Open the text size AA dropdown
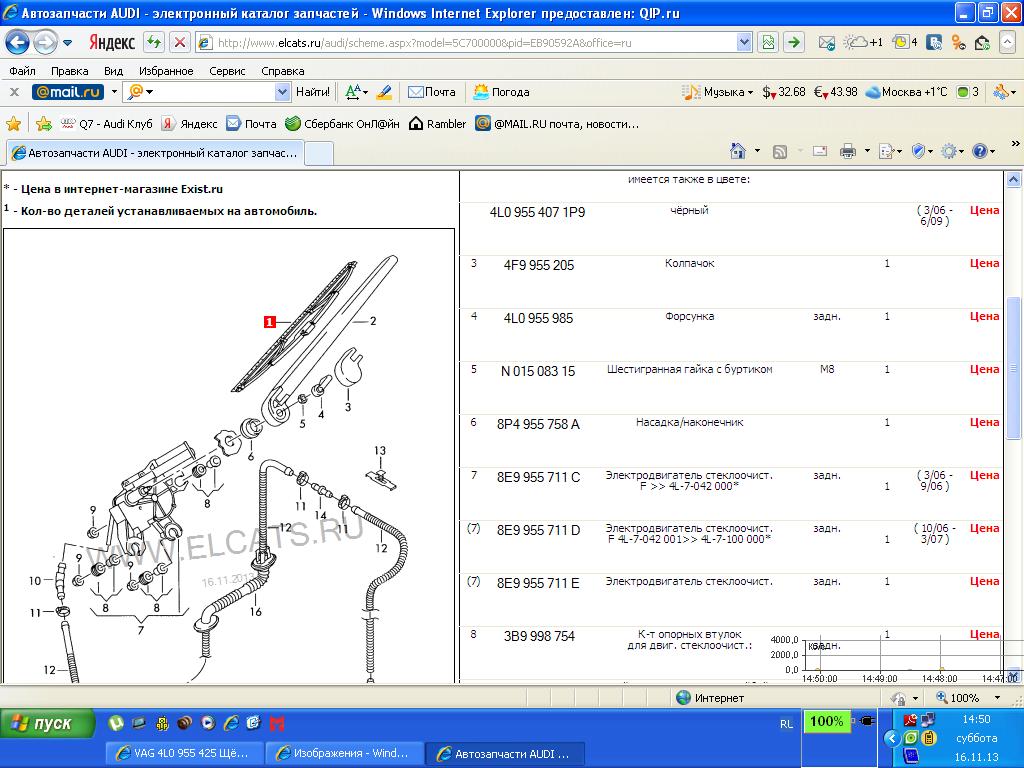Image resolution: width=1024 pixels, height=768 pixels. tap(357, 92)
